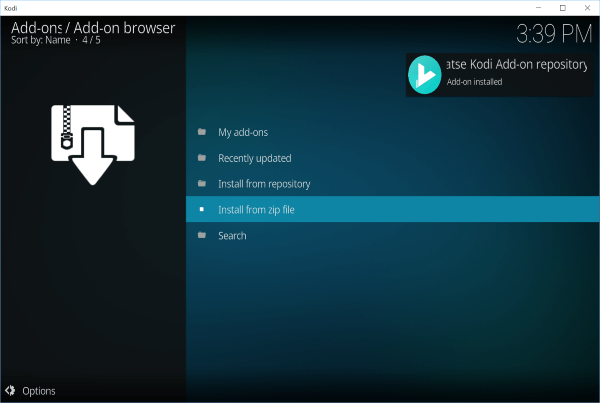This screenshot has height=403, width=600.
Task: Click the folder icon beside My add-ons
Action: [201, 132]
